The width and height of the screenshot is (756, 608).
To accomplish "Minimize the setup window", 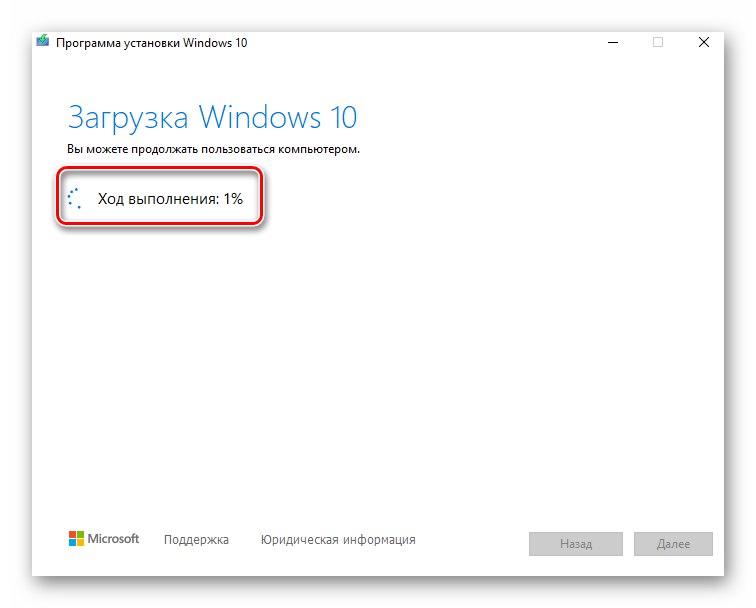I will point(613,42).
